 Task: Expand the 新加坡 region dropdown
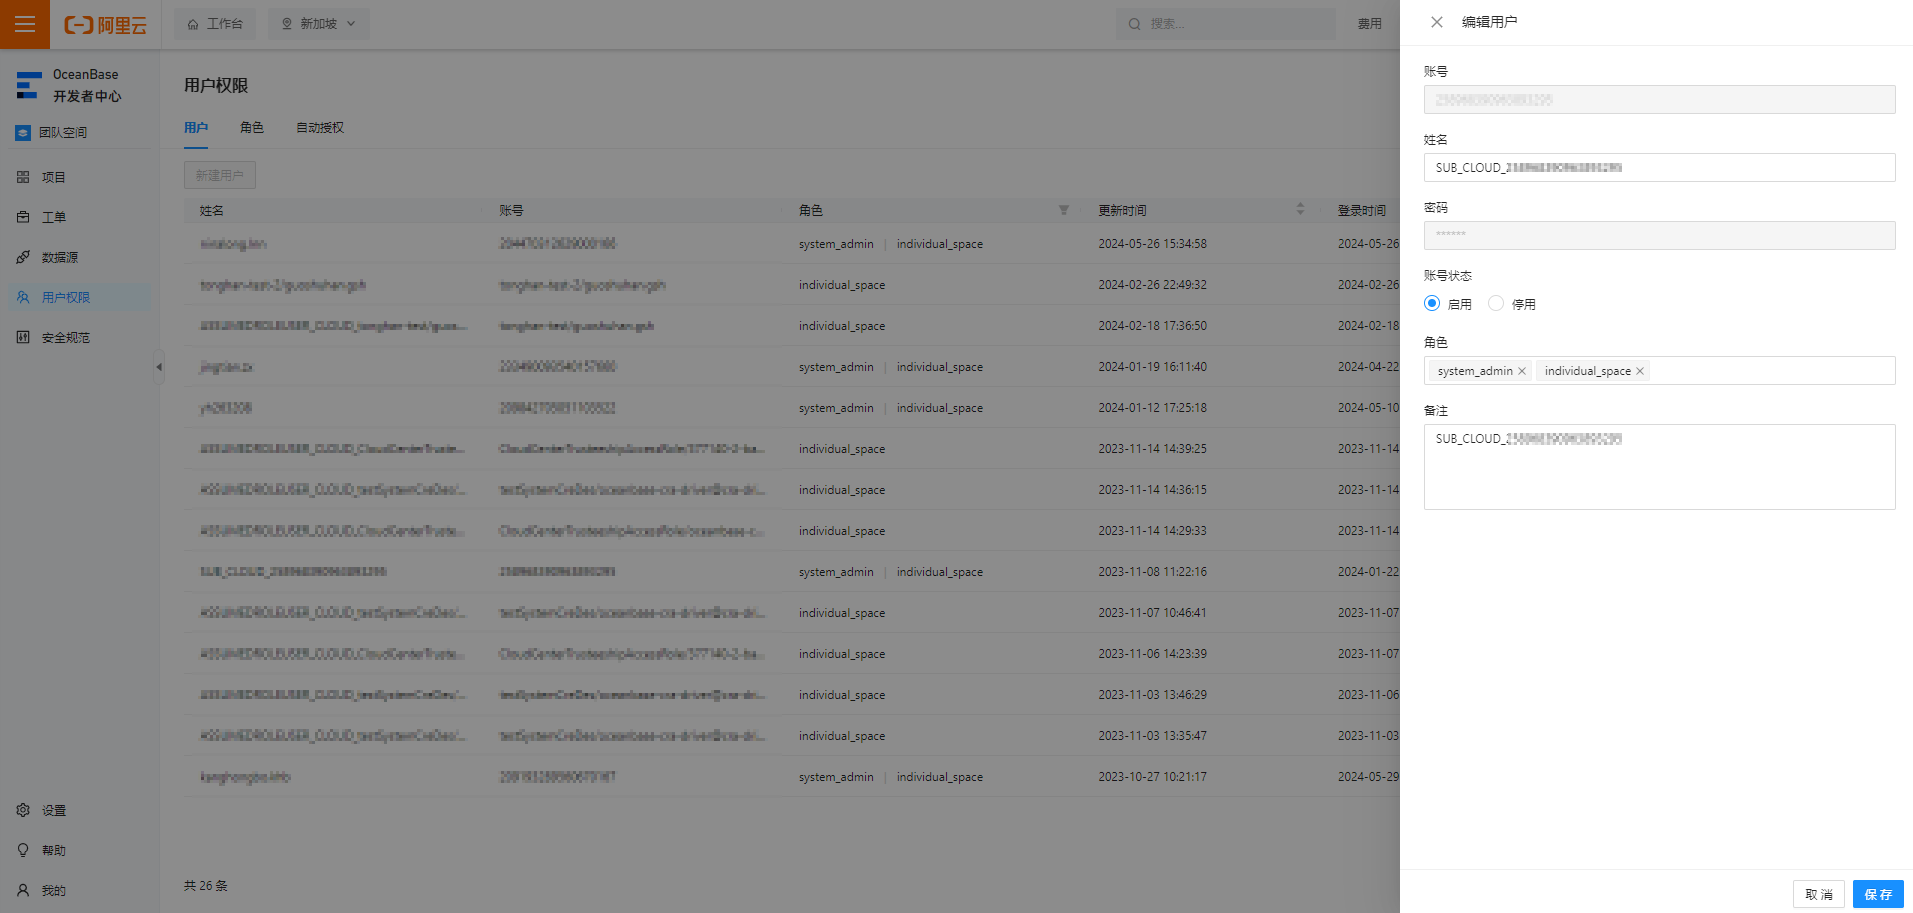[318, 24]
